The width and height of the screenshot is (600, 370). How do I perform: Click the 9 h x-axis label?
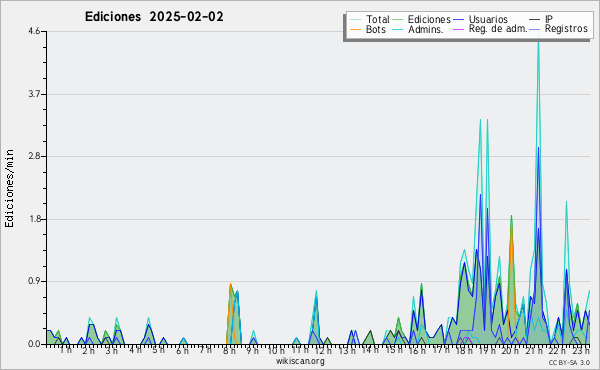(252, 350)
